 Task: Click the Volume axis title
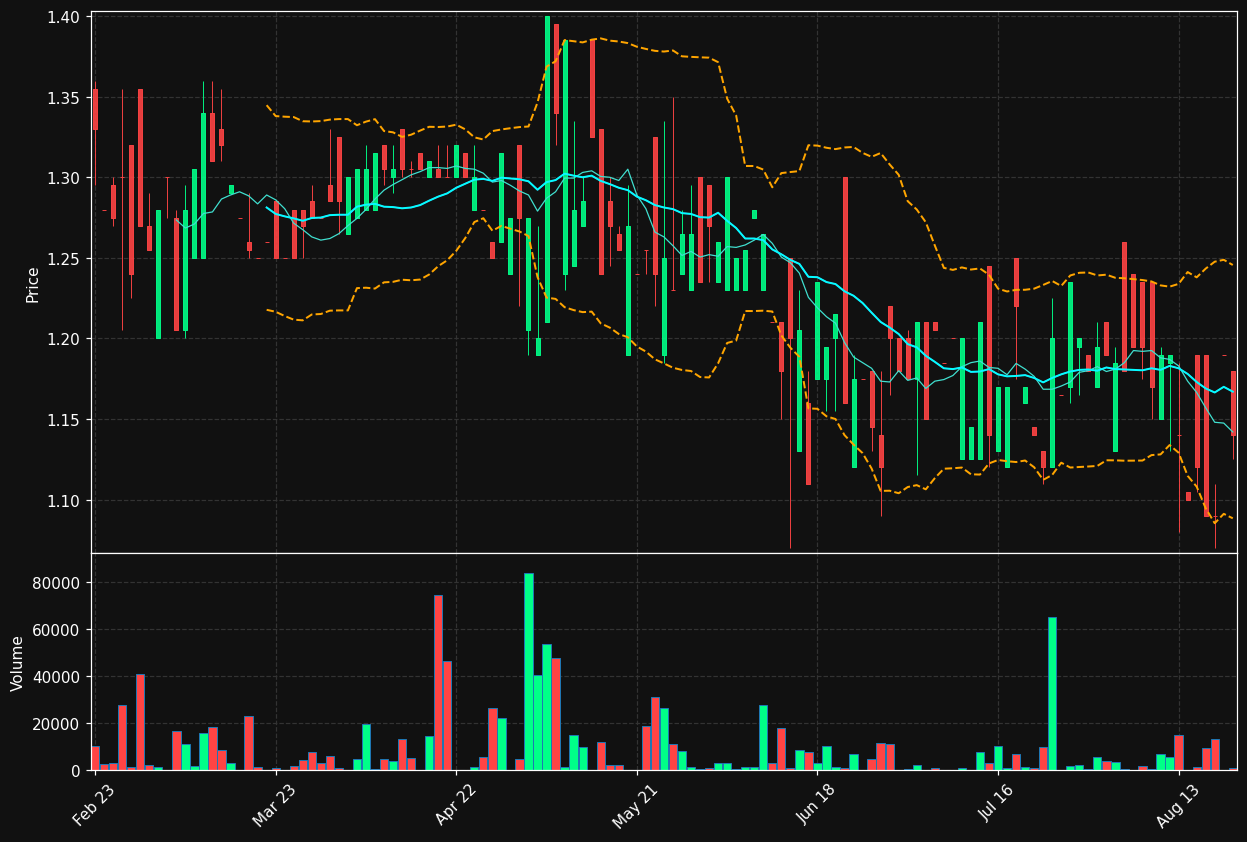click(17, 663)
